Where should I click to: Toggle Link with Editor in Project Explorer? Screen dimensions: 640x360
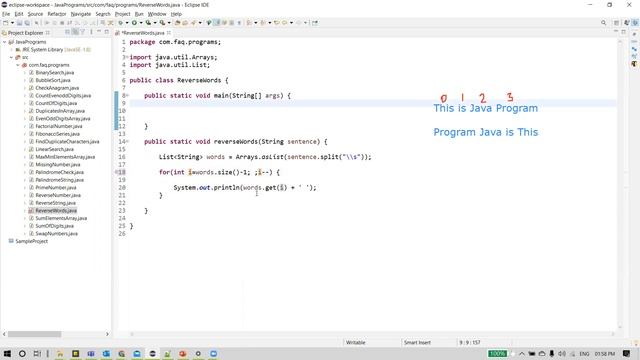pyautogui.click(x=75, y=32)
